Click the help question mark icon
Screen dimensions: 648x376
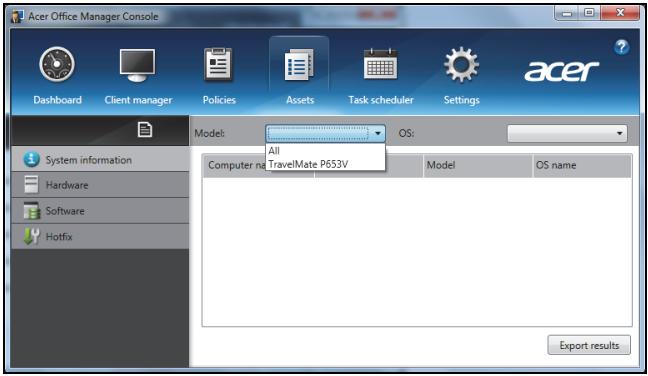coord(621,47)
